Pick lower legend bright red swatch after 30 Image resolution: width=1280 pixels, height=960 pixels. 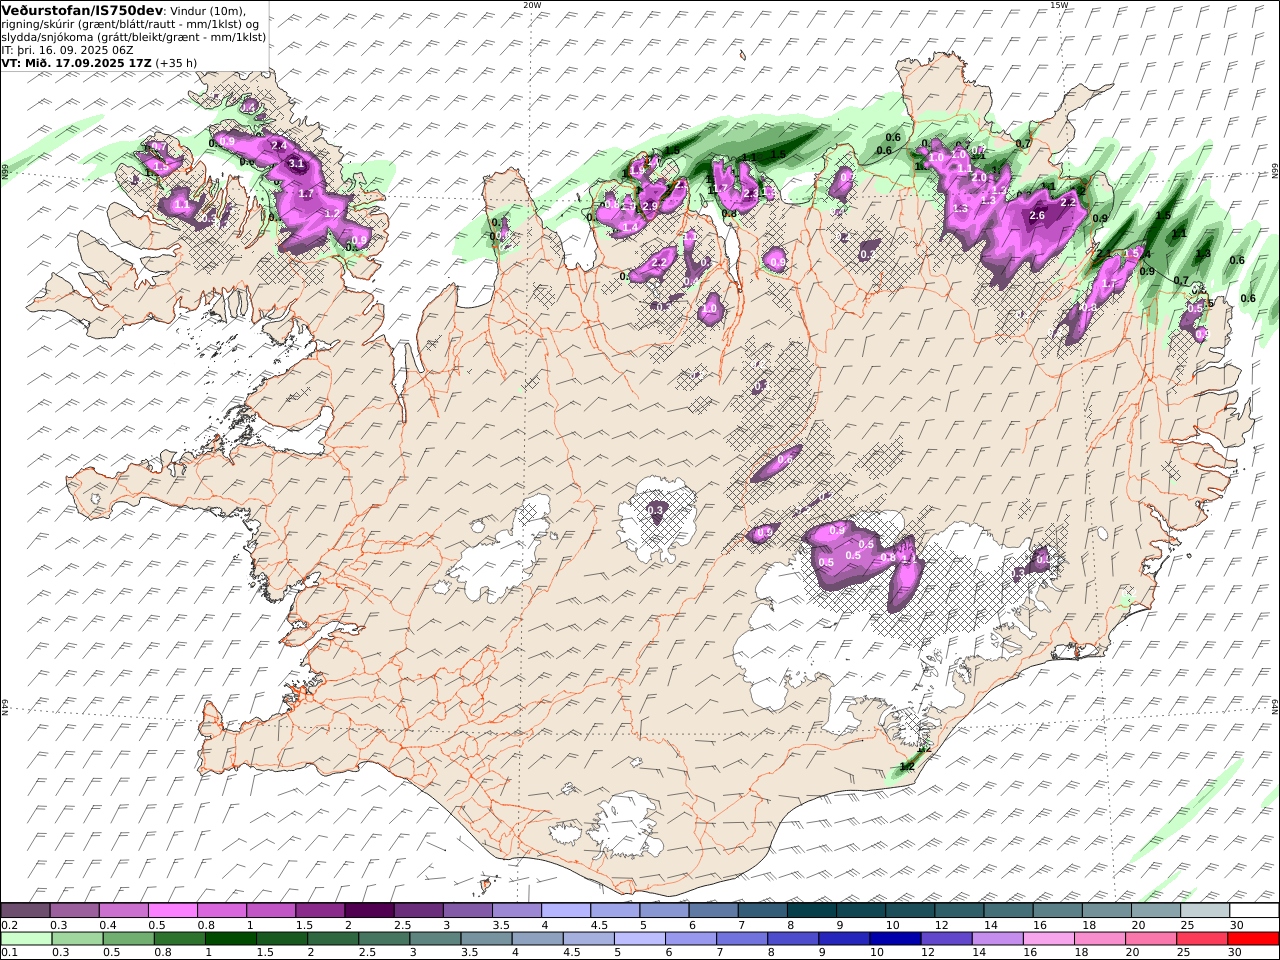click(x=1253, y=939)
